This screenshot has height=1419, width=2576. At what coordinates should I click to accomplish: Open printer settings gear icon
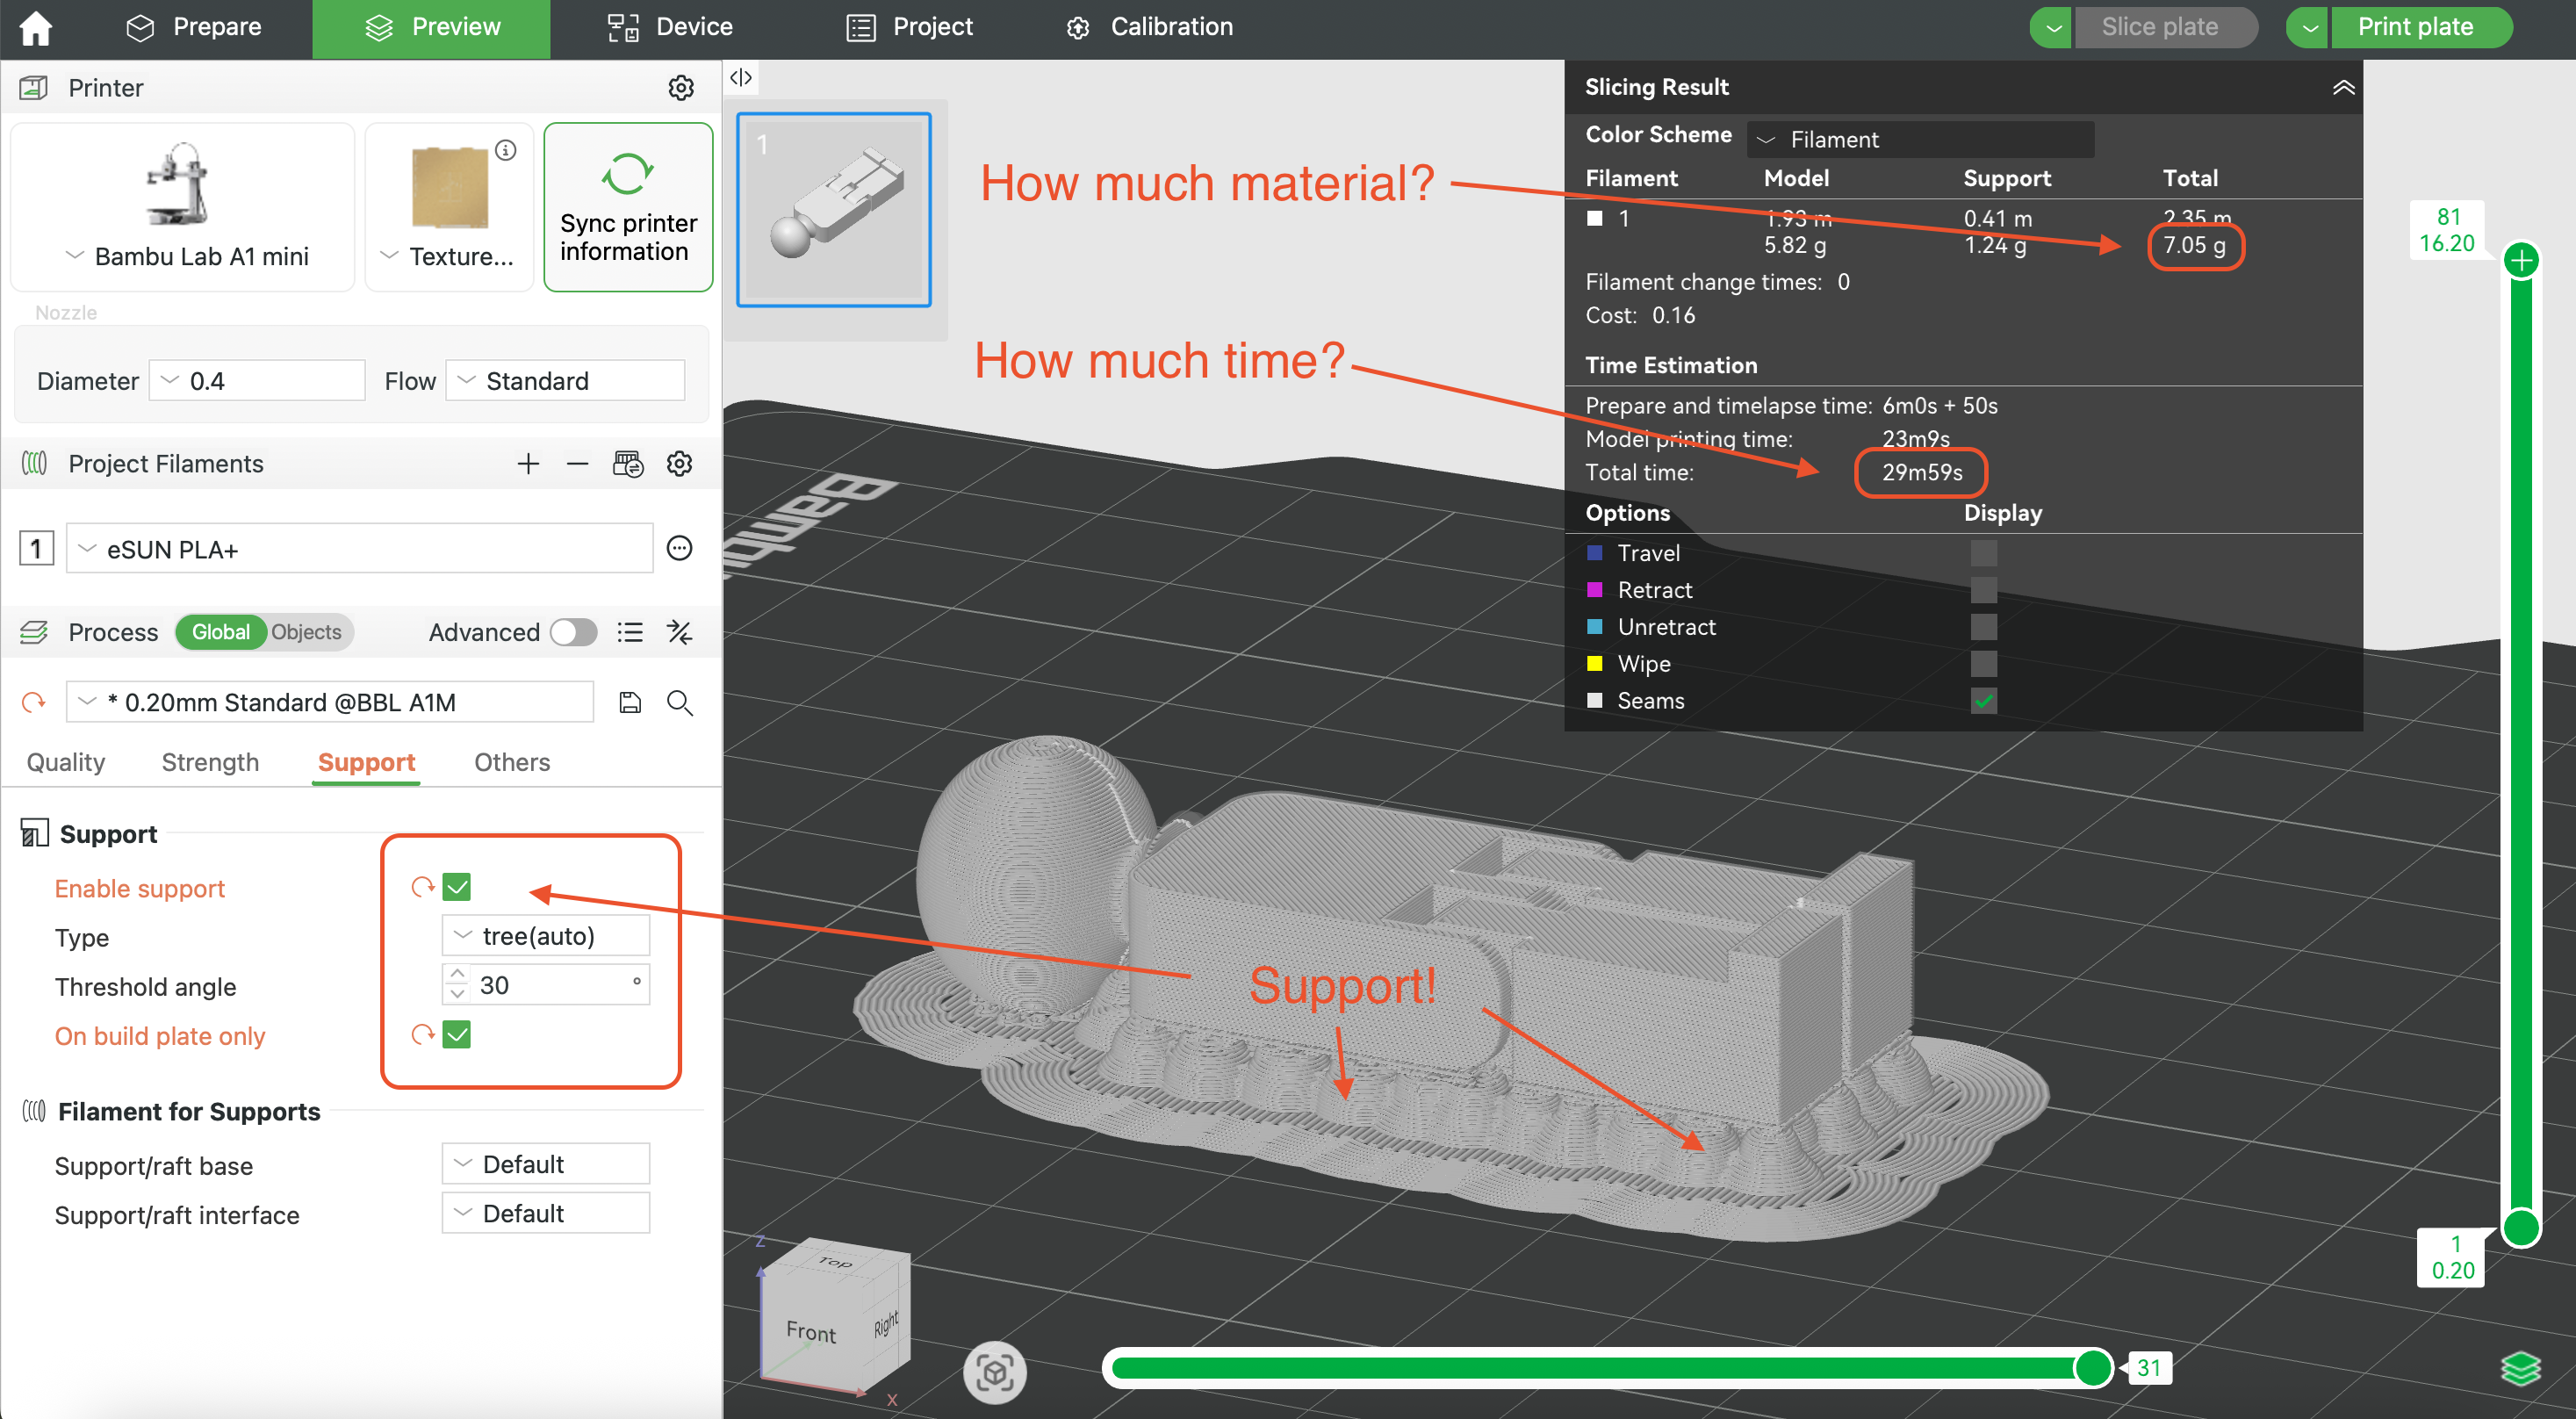pyautogui.click(x=681, y=88)
